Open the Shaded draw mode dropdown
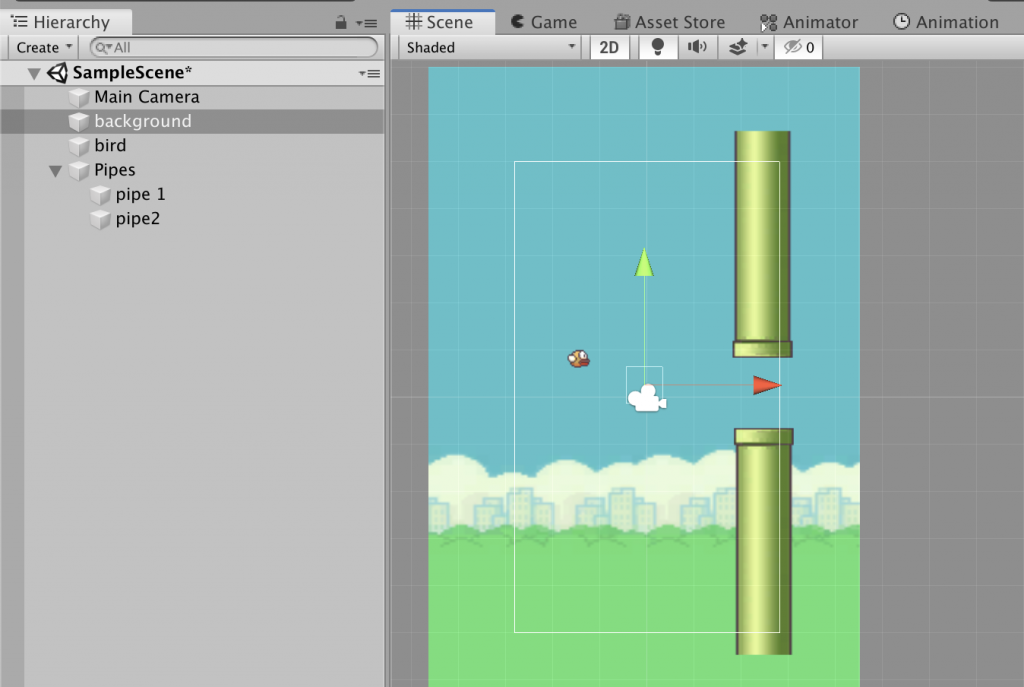 pyautogui.click(x=490, y=47)
